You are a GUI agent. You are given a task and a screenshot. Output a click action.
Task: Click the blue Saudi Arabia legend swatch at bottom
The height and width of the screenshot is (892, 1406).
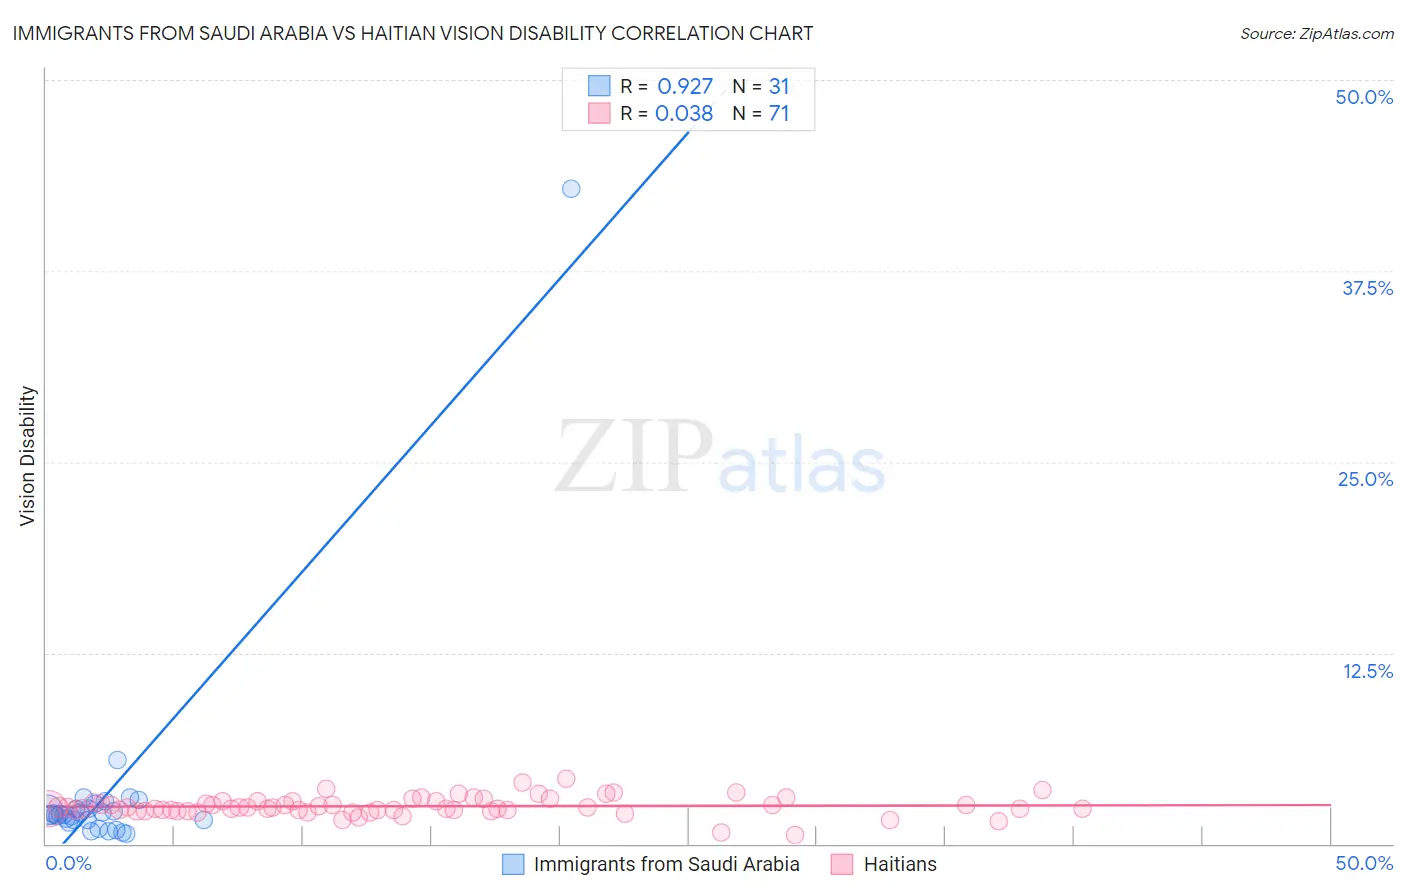(x=513, y=864)
